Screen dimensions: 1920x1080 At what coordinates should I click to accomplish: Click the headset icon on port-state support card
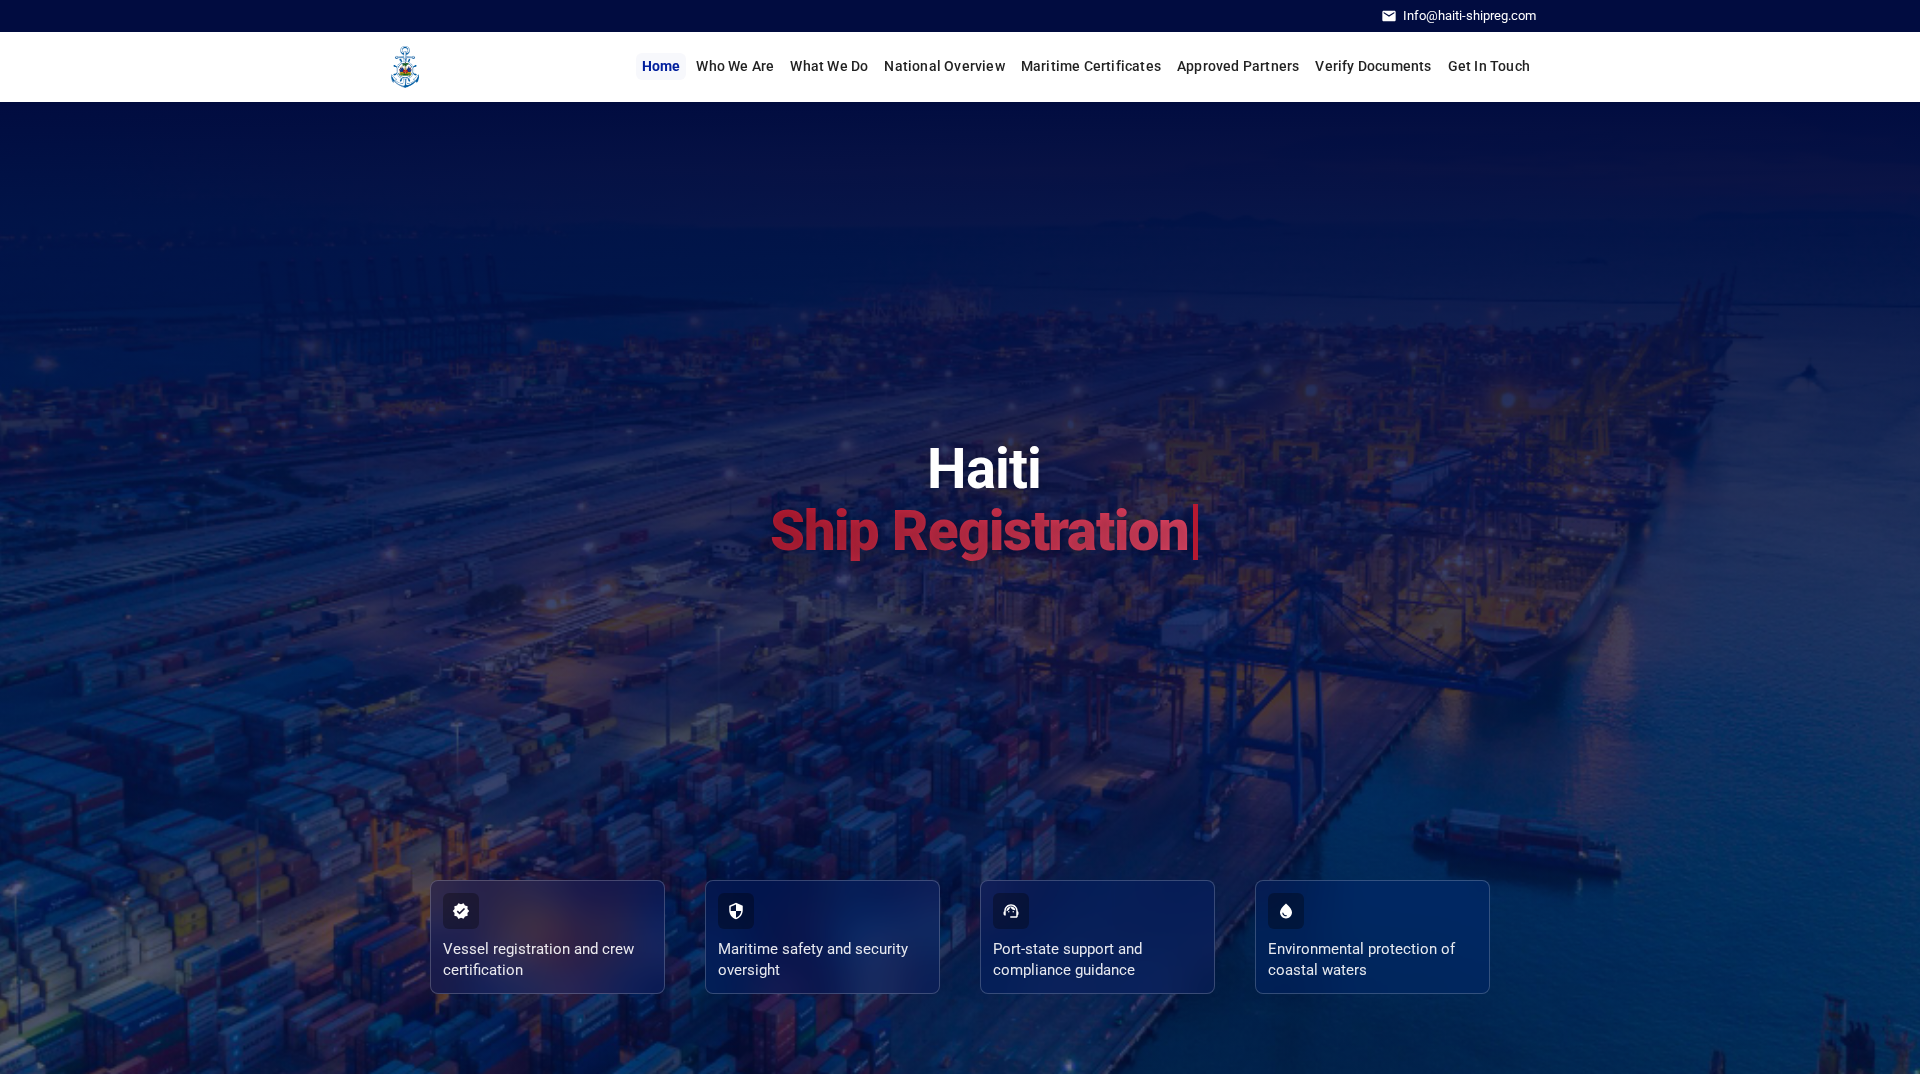(x=1011, y=911)
